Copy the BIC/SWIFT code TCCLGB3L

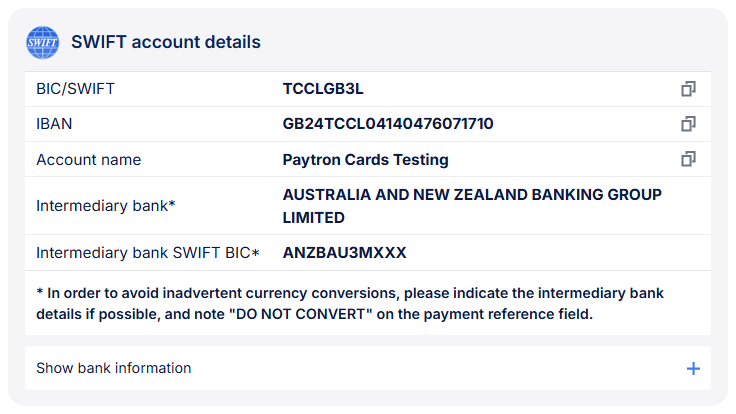pyautogui.click(x=688, y=89)
